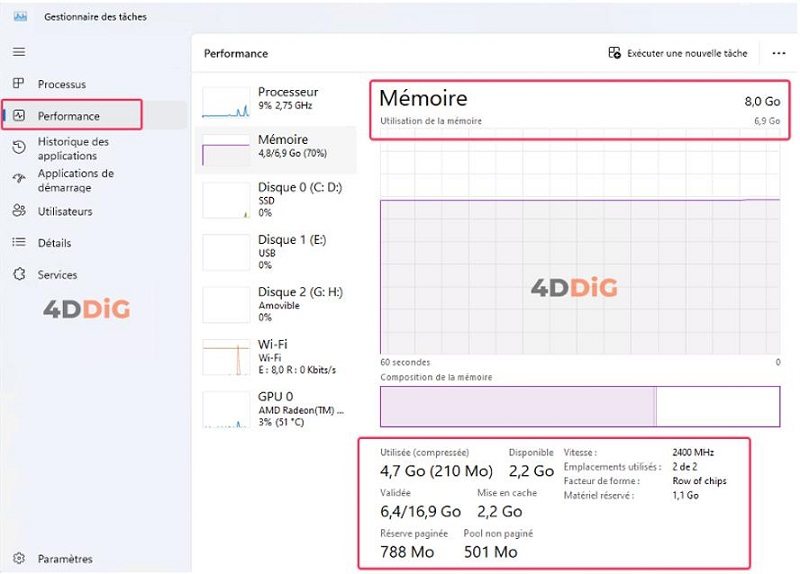Click the 6,4/16,9 Go validated value
The image size is (800, 574).
click(x=420, y=511)
